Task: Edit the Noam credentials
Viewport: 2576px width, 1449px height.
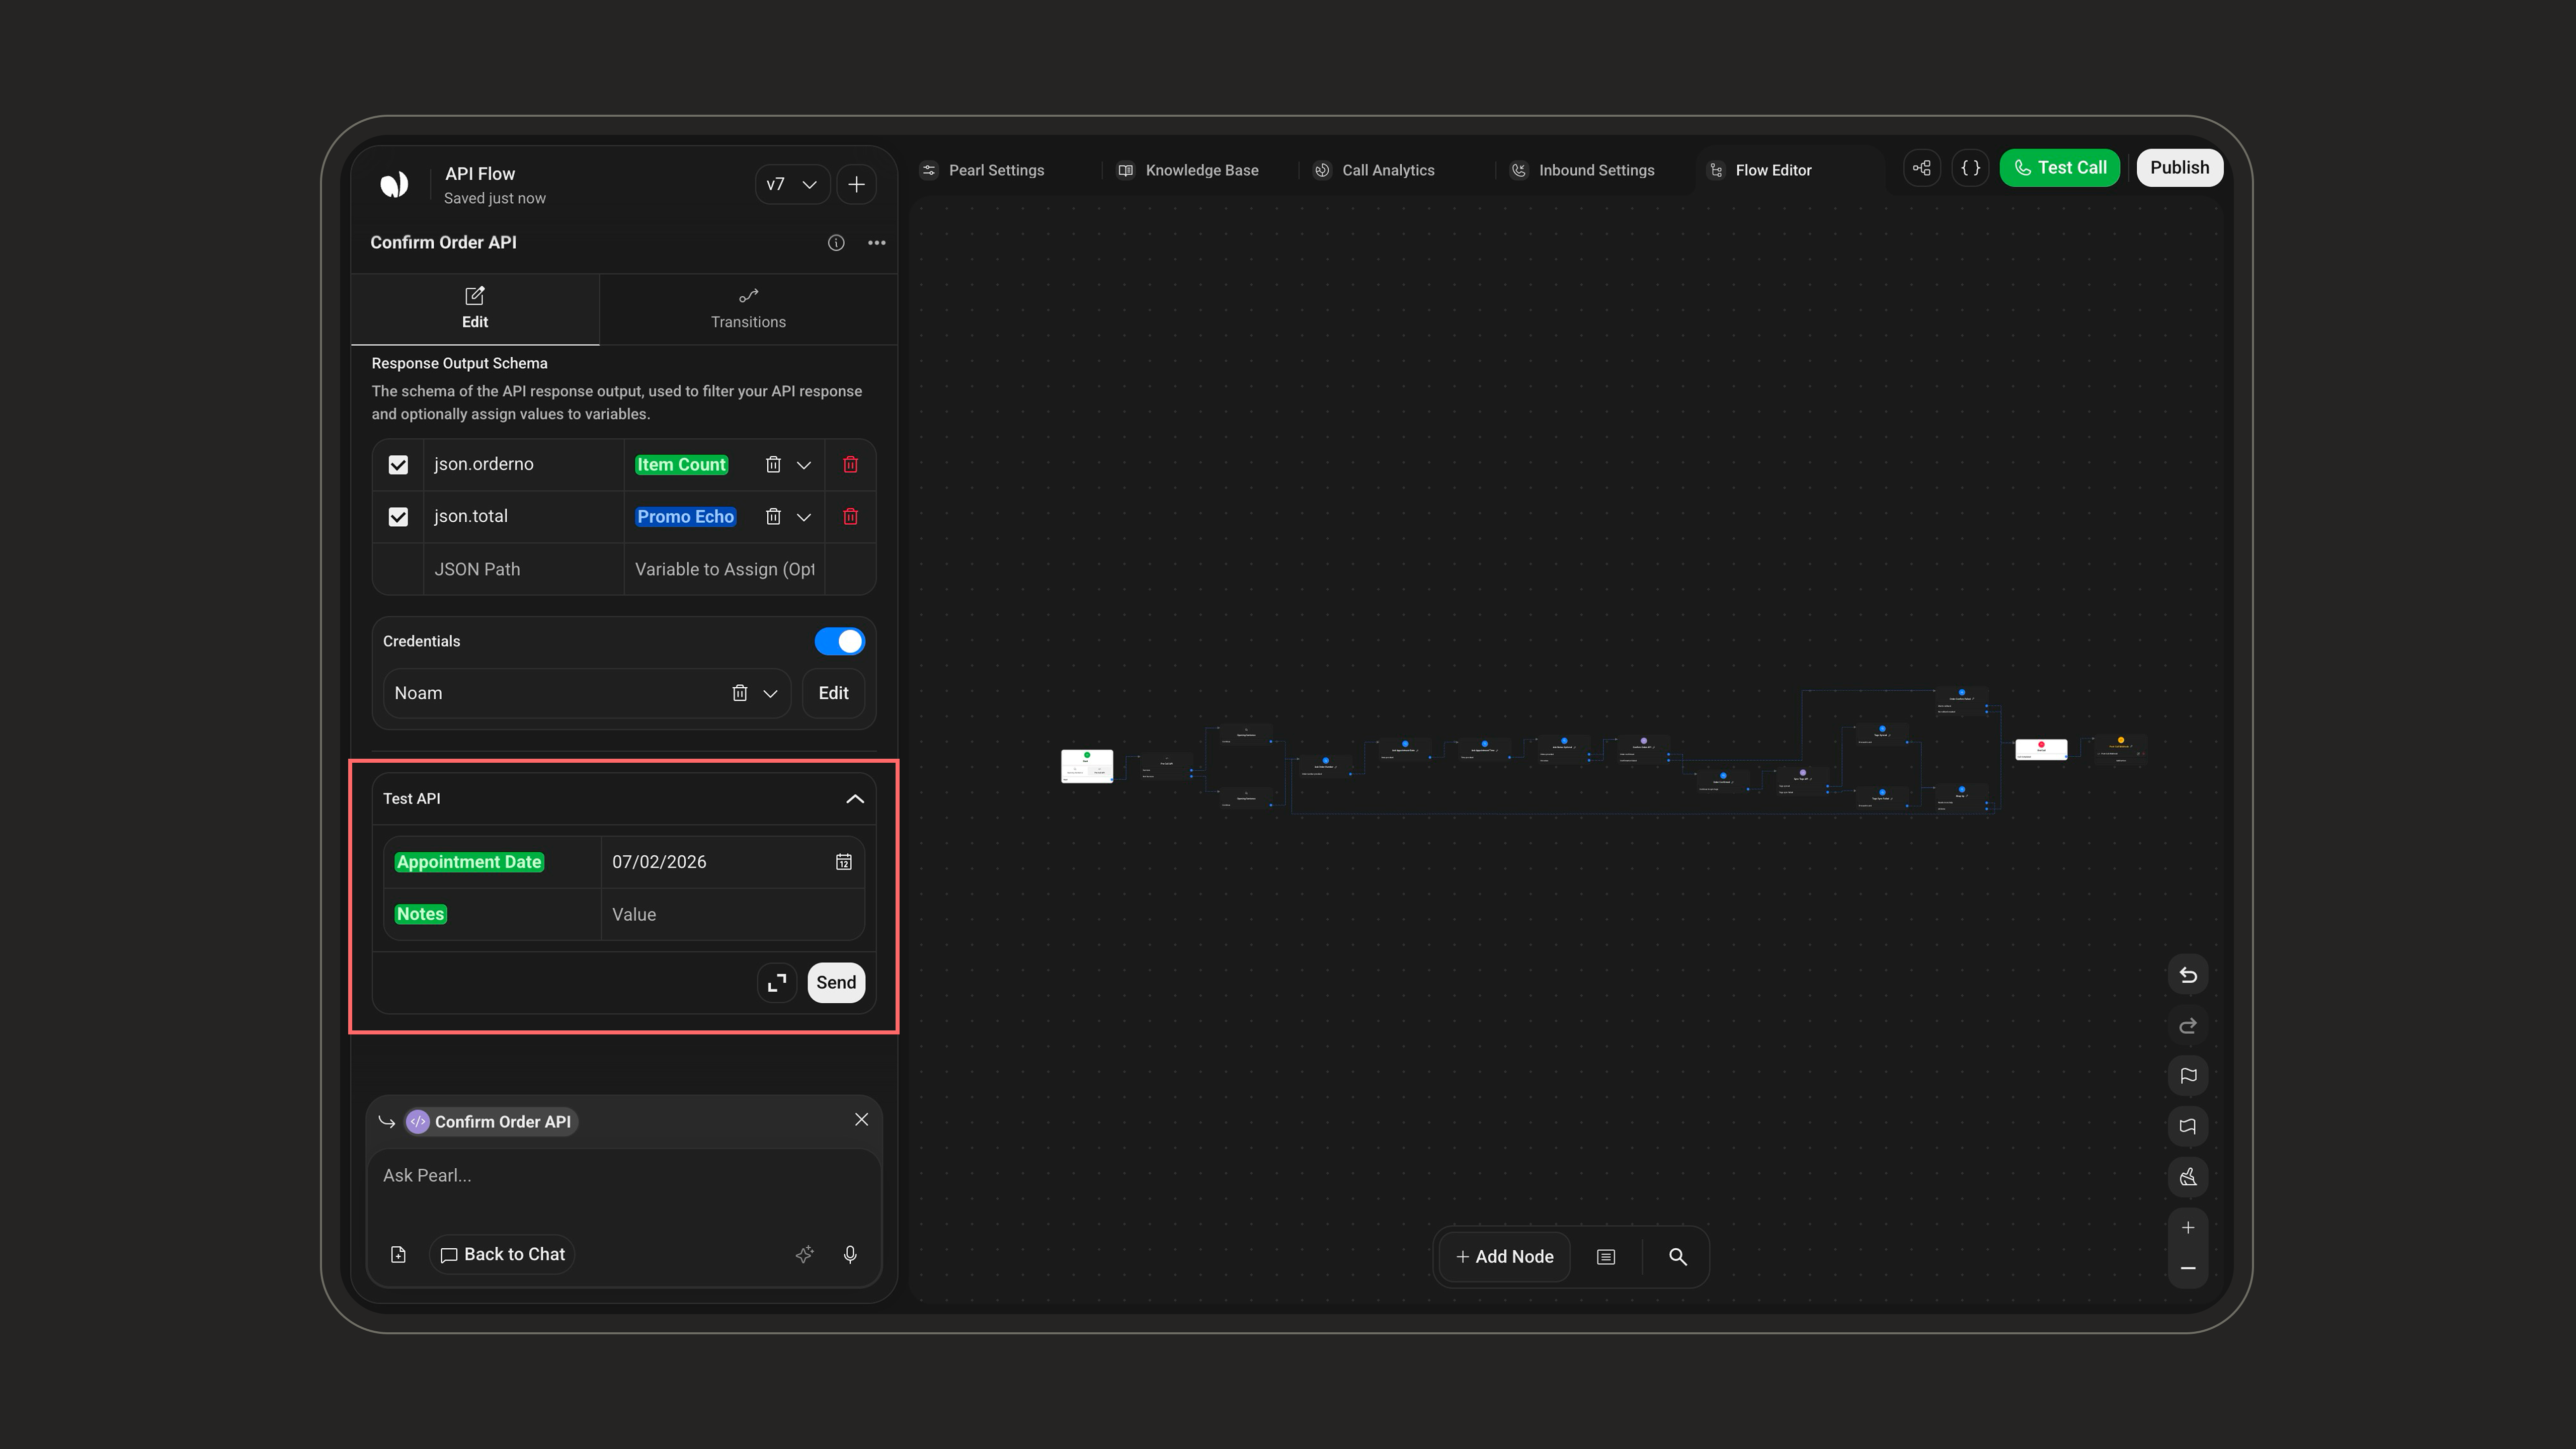Action: [x=833, y=693]
